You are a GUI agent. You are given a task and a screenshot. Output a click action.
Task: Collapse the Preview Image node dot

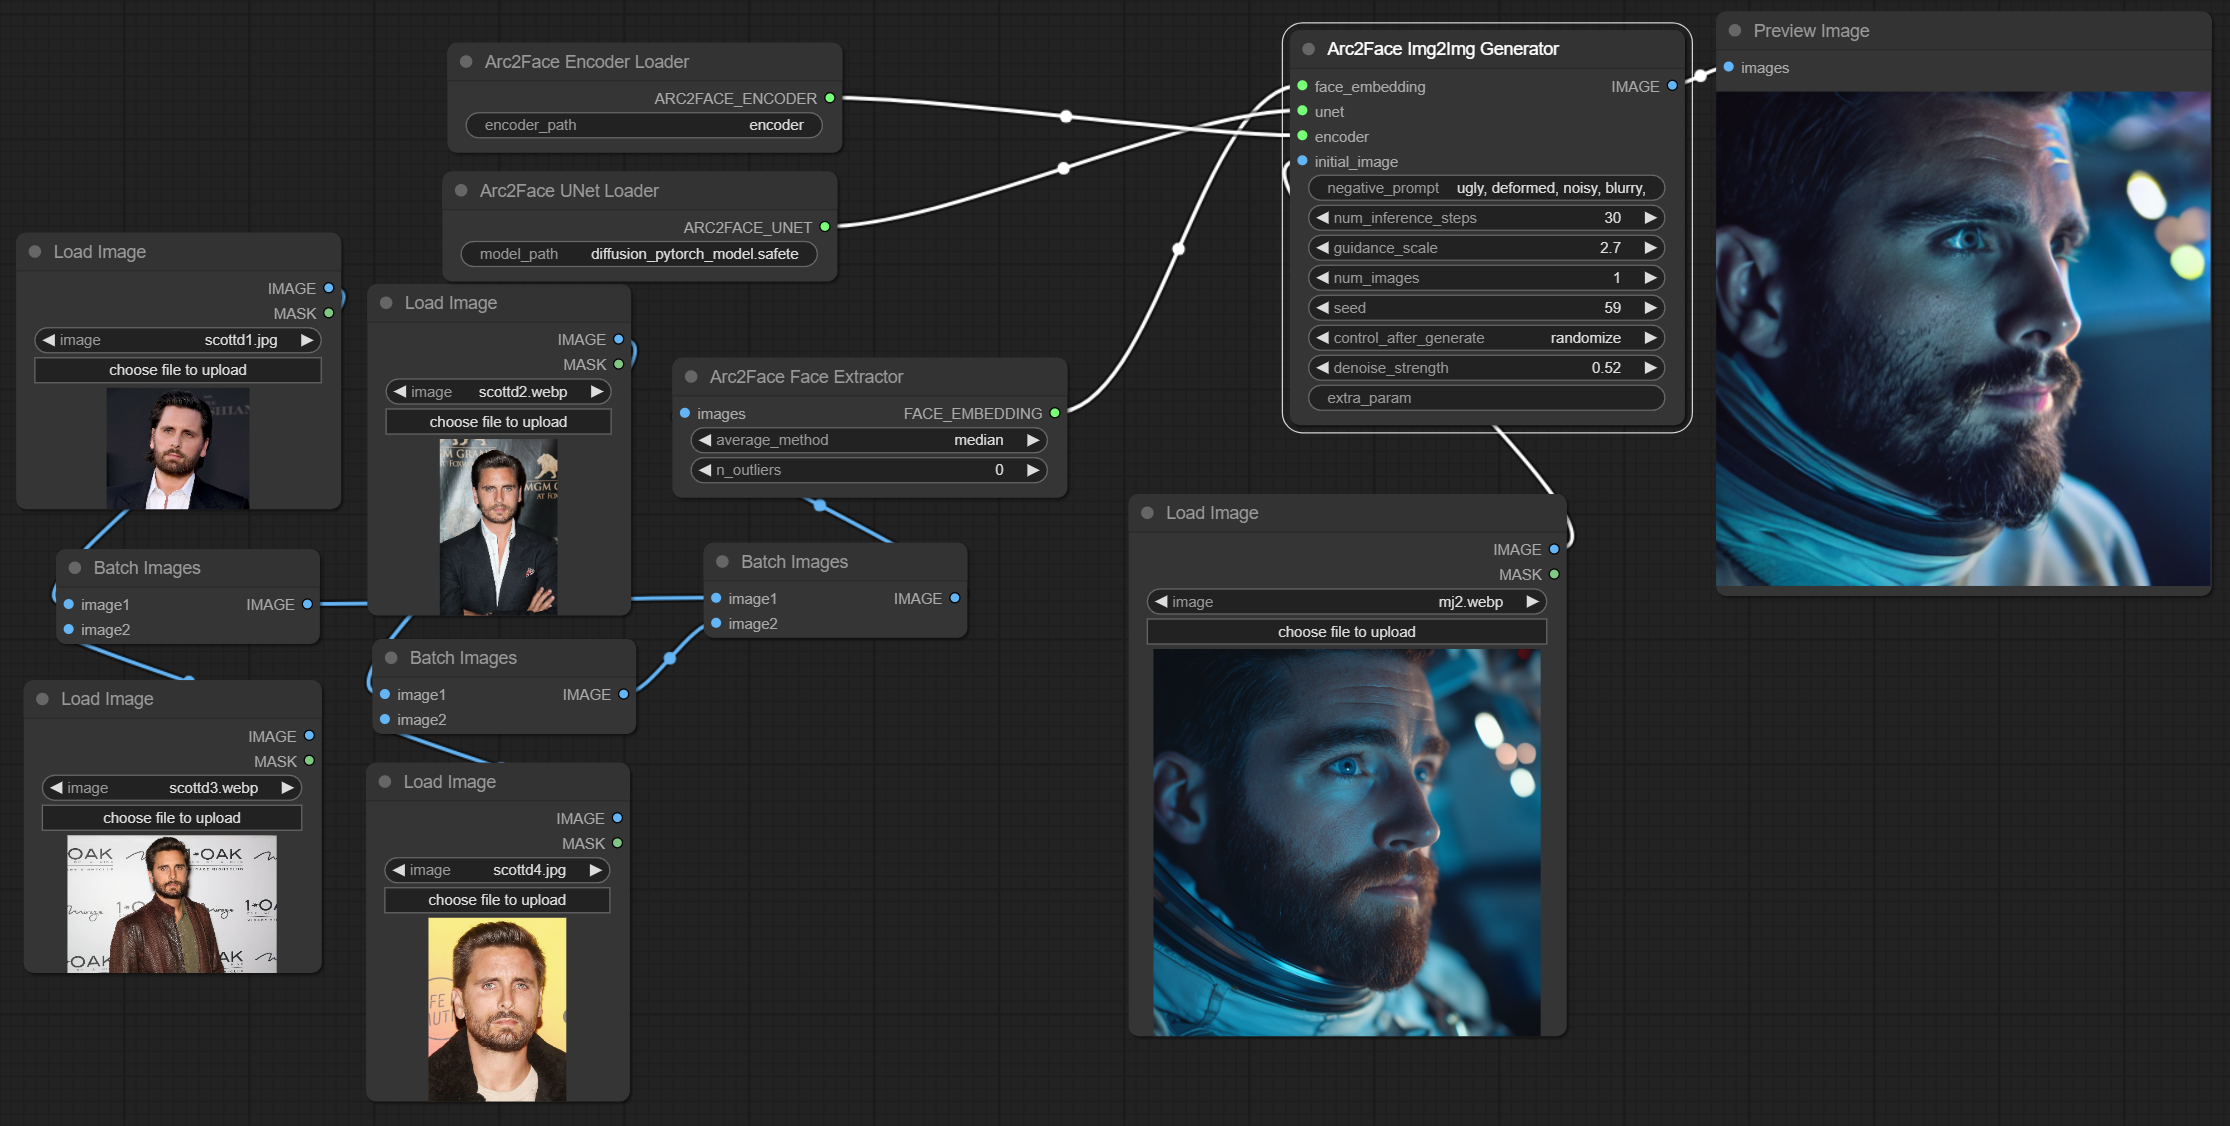[1735, 31]
